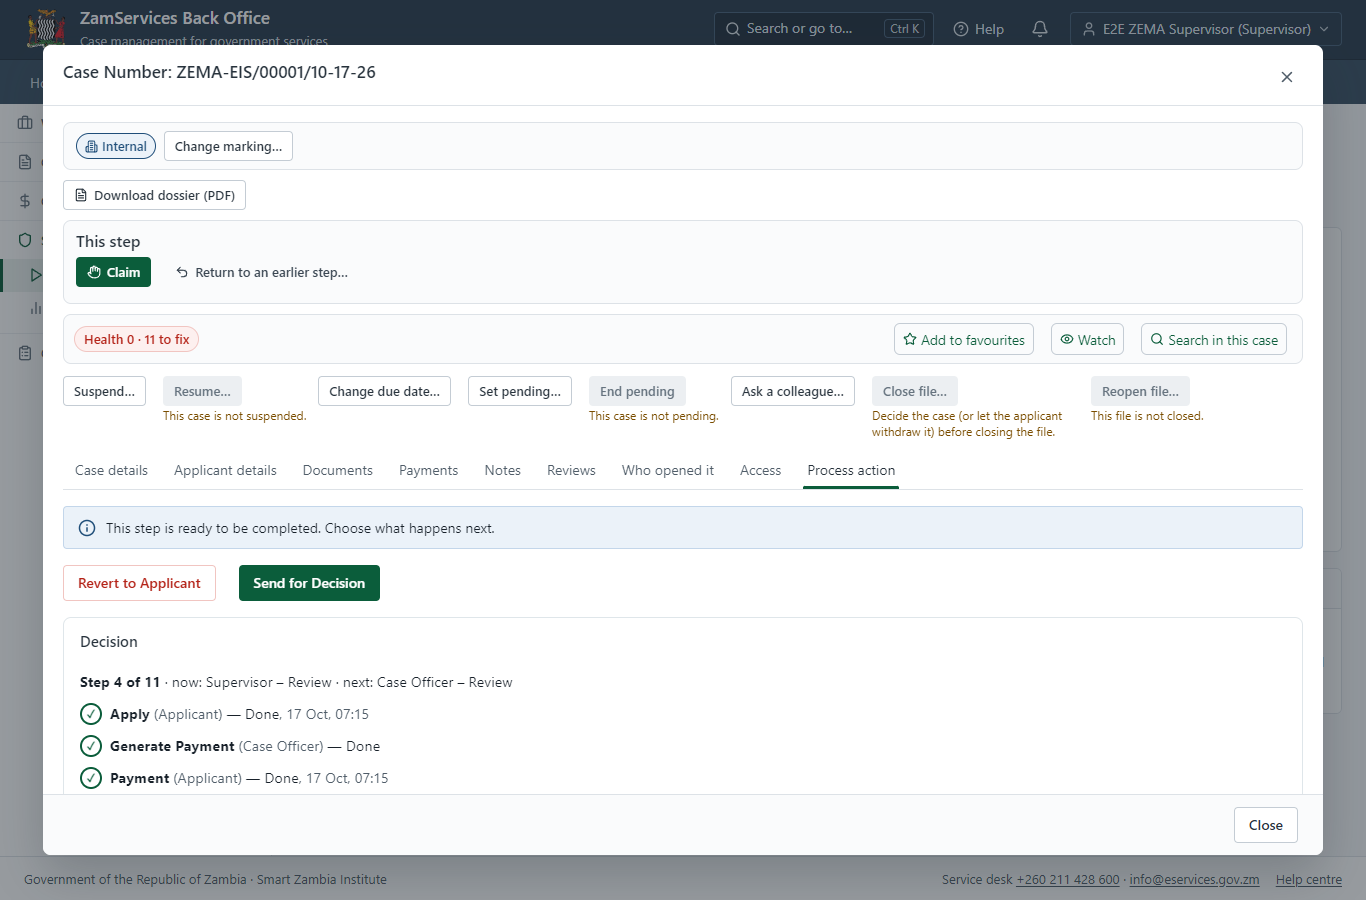Viewport: 1366px width, 900px height.
Task: Open the Documents tab
Action: point(338,470)
